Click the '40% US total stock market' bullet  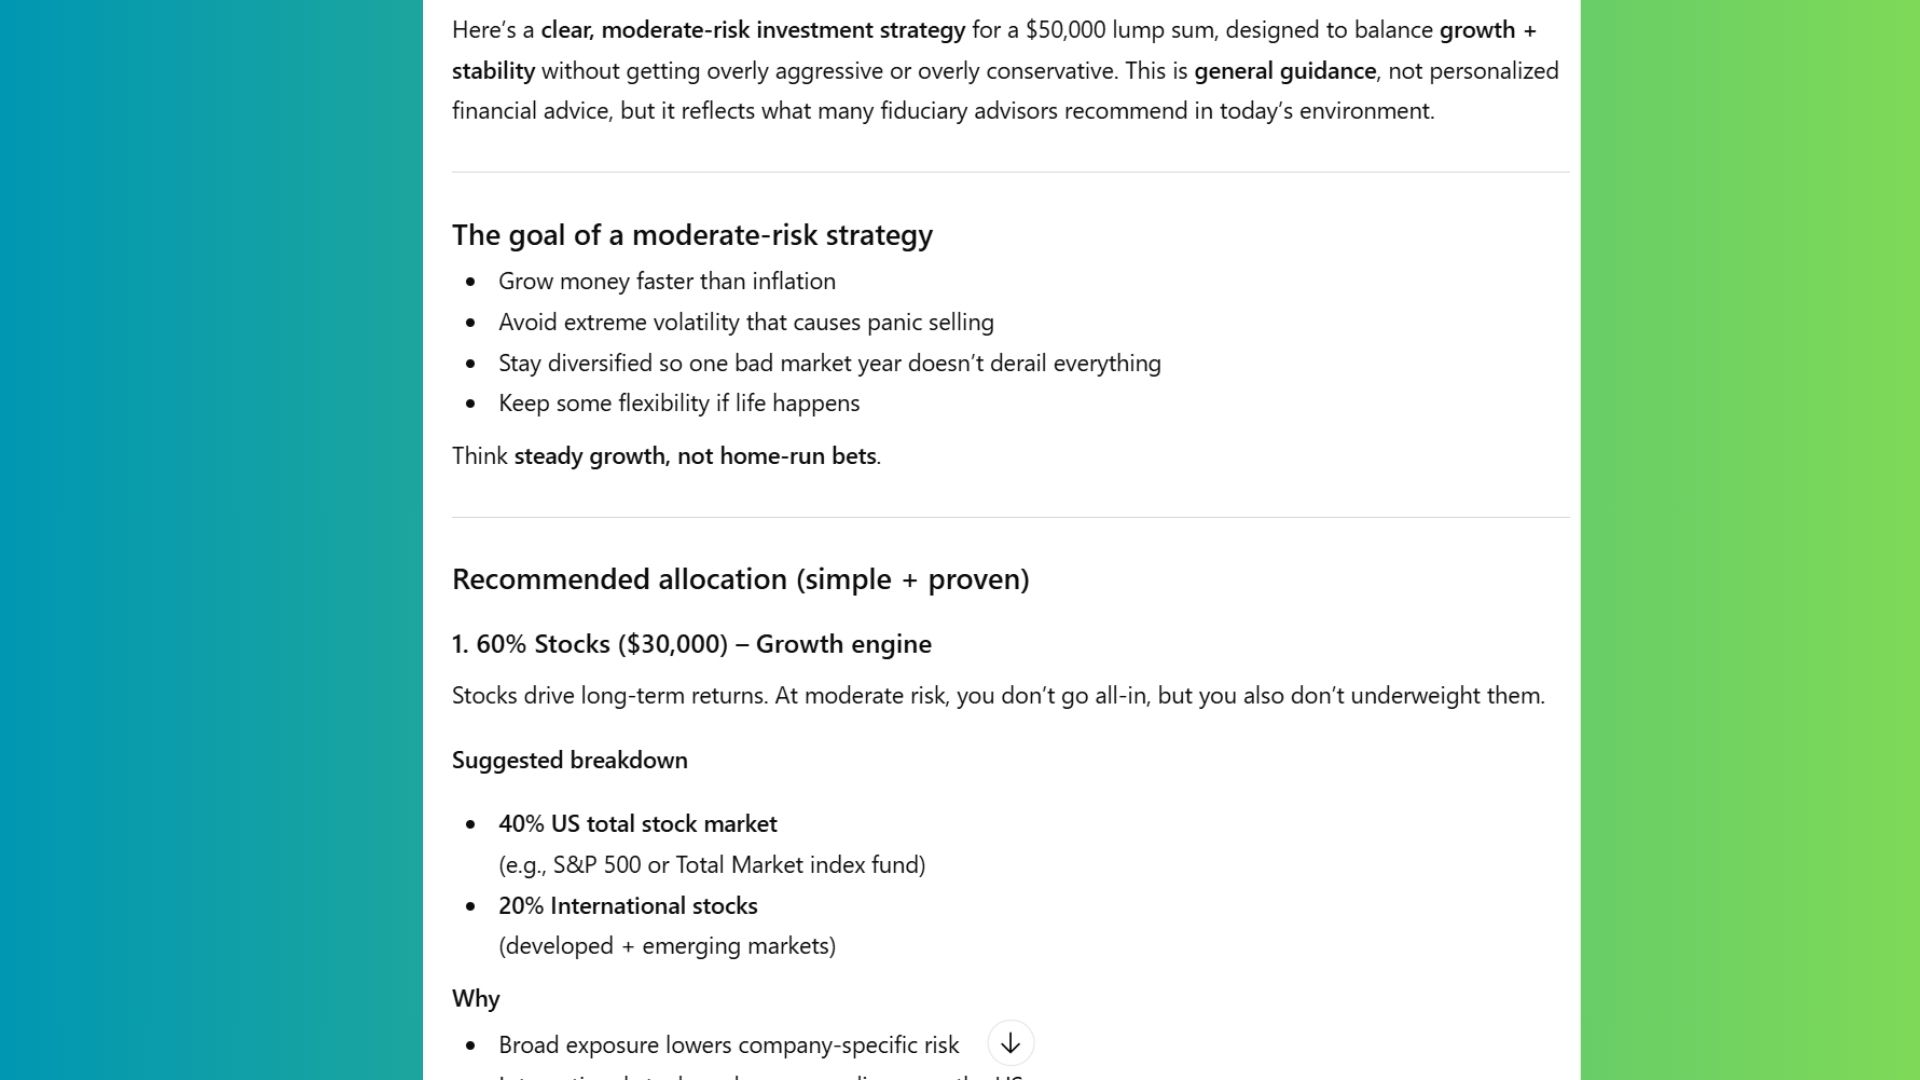(637, 824)
